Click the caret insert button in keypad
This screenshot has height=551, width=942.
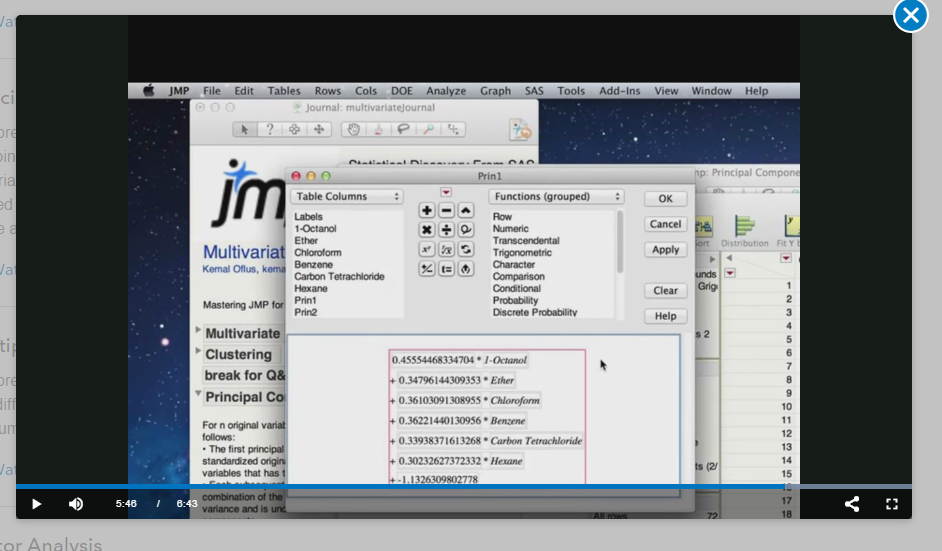click(x=466, y=210)
